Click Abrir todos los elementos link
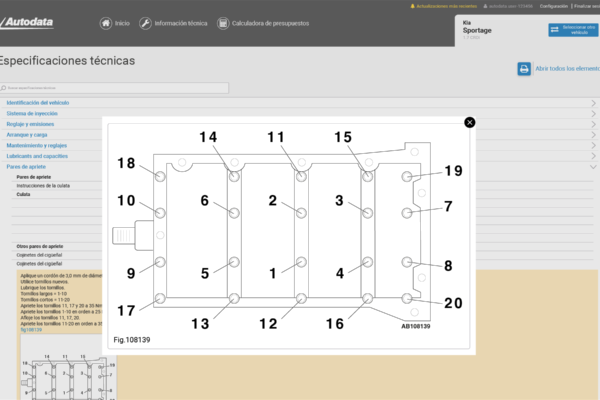Viewport: 600px width, 400px height. (x=567, y=69)
